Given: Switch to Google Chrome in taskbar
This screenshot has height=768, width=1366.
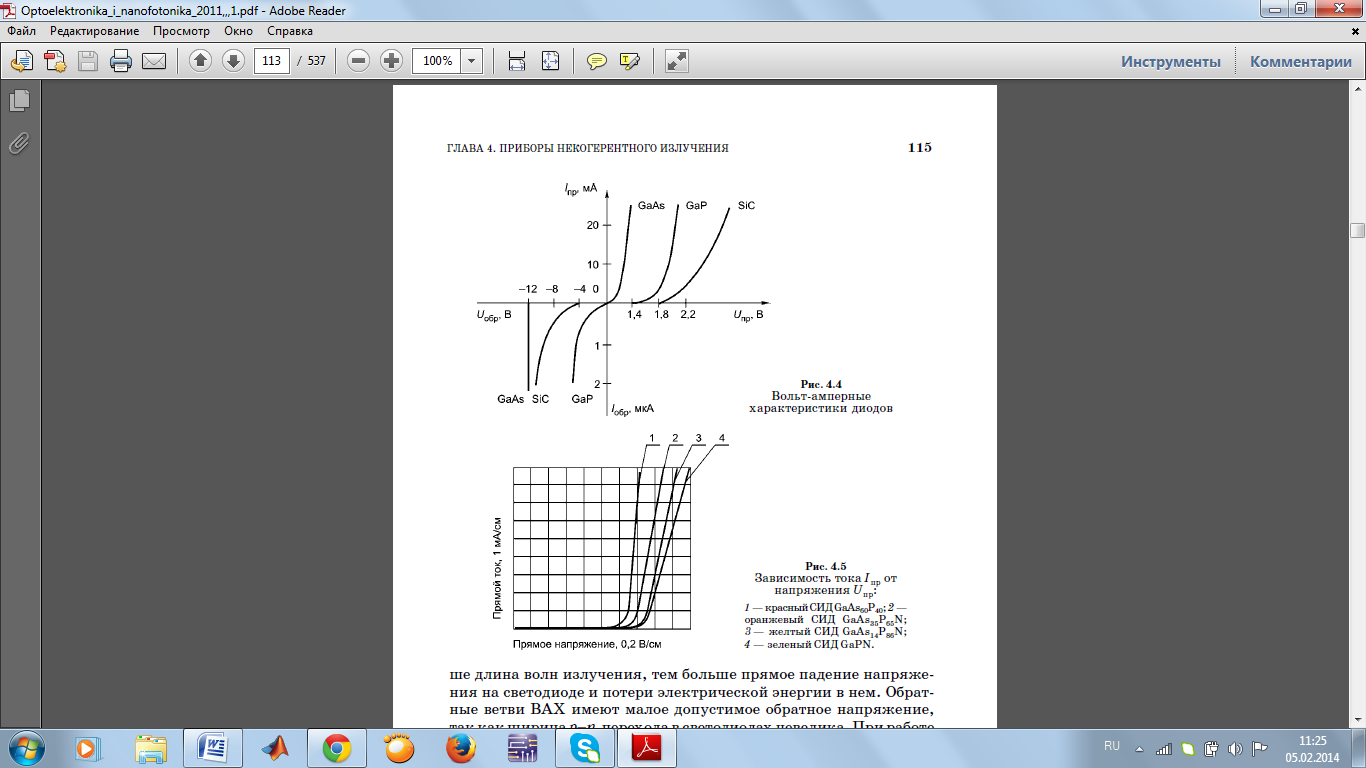Looking at the screenshot, I should [x=337, y=747].
